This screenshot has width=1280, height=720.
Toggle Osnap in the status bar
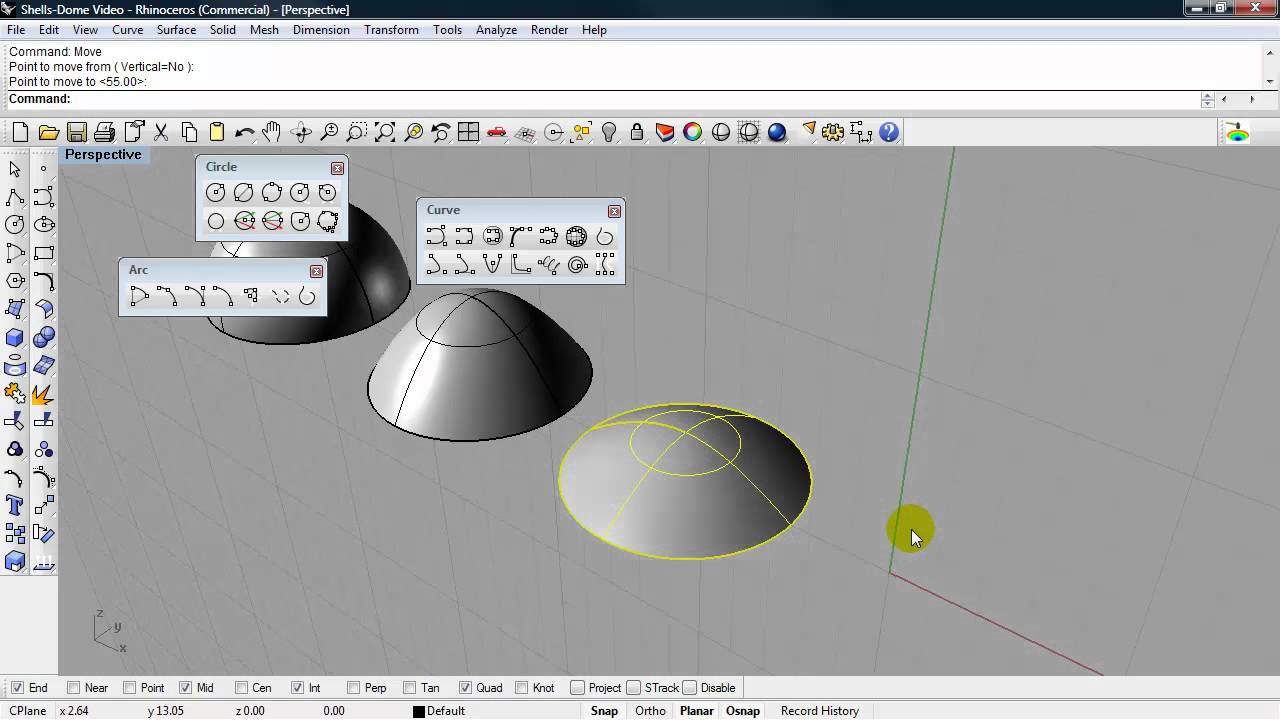coord(743,711)
